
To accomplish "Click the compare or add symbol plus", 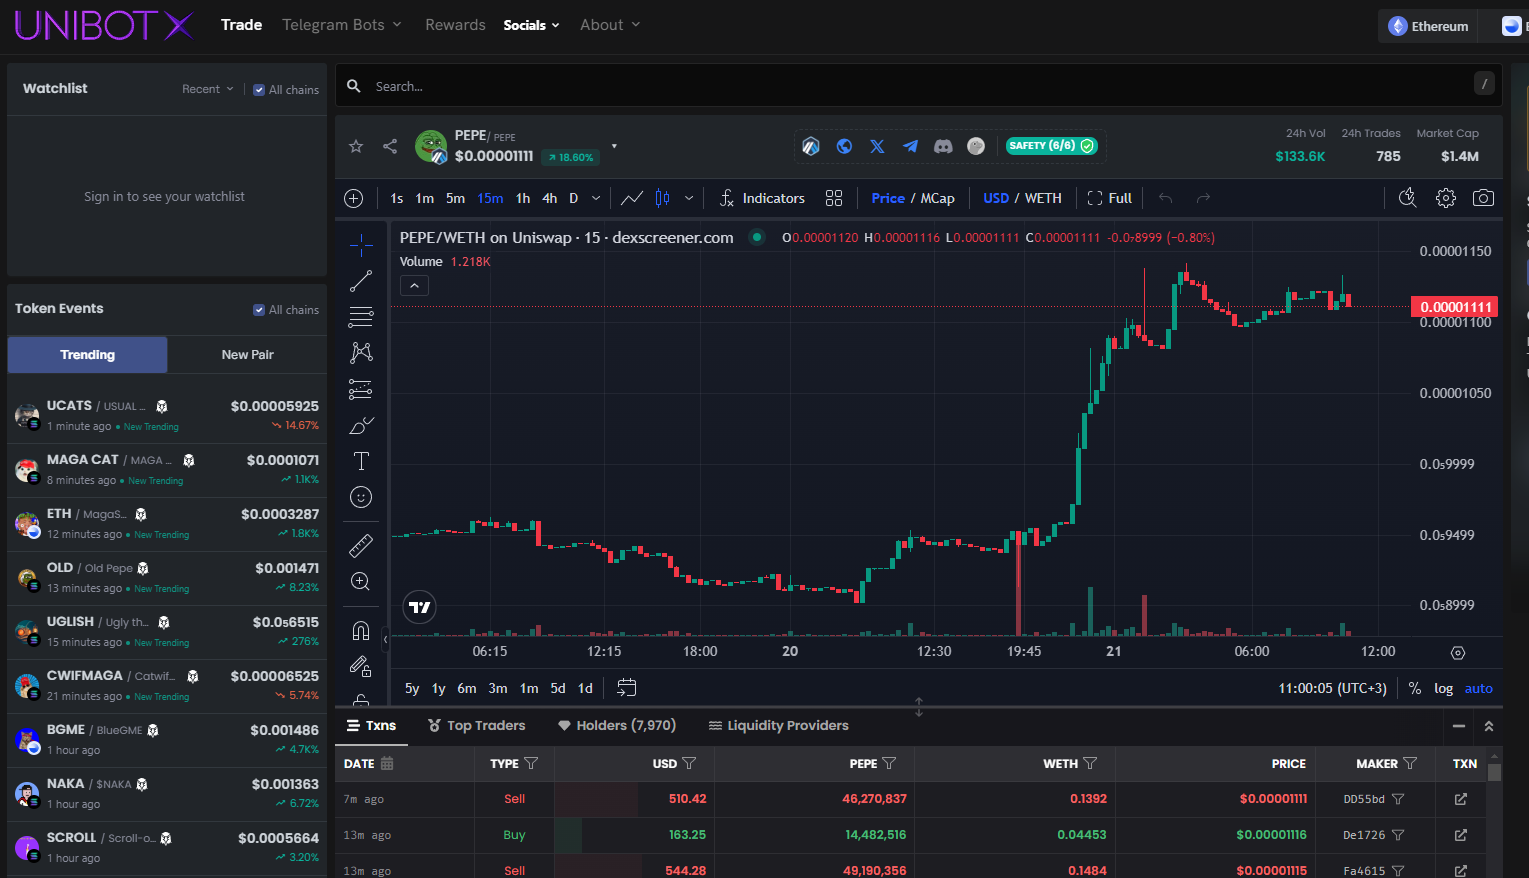I will click(353, 198).
